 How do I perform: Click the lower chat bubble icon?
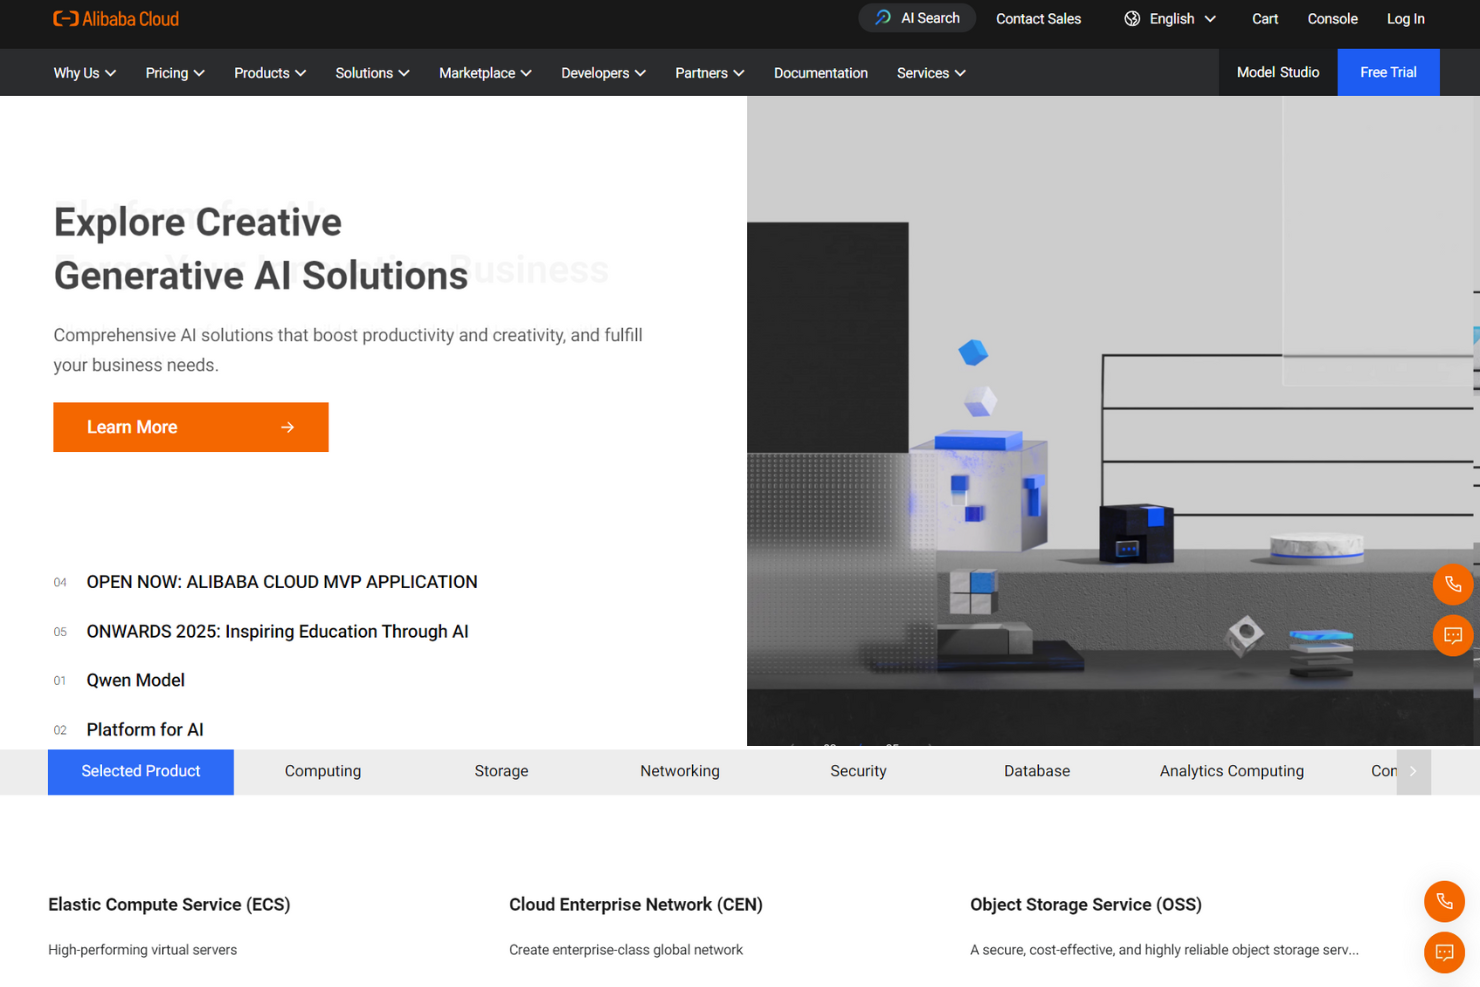tap(1444, 952)
